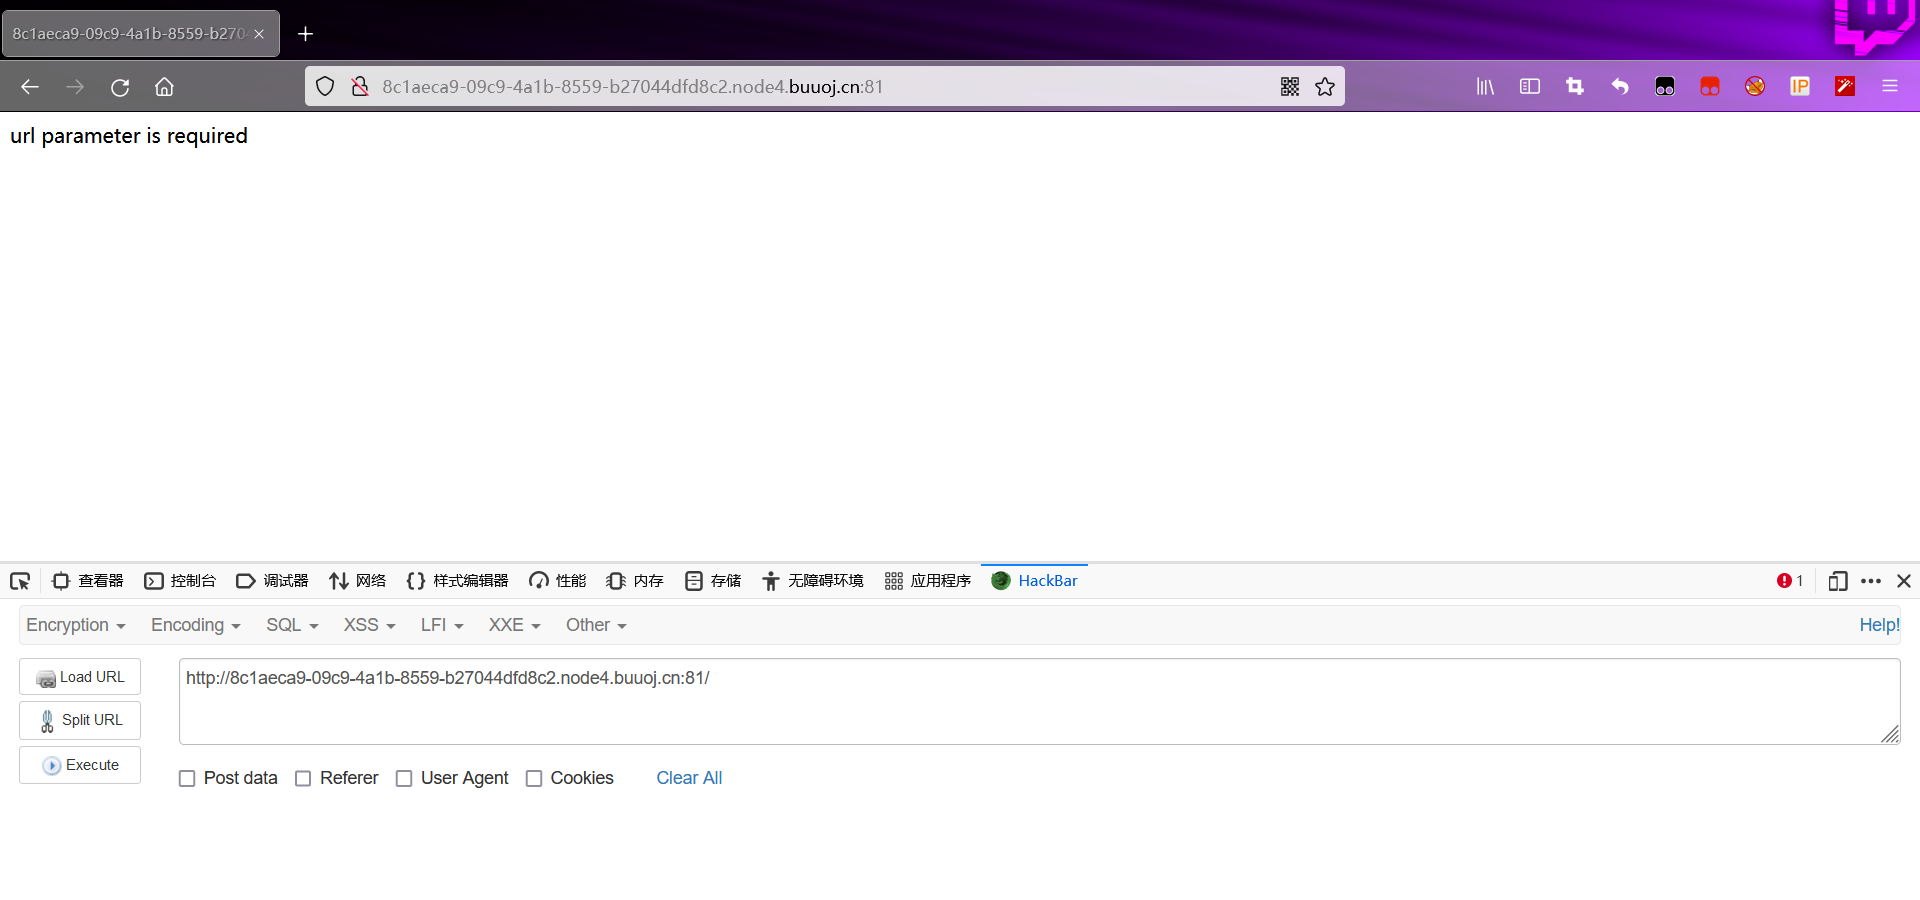
Task: Open the HackBar devtools panel
Action: [x=1046, y=580]
